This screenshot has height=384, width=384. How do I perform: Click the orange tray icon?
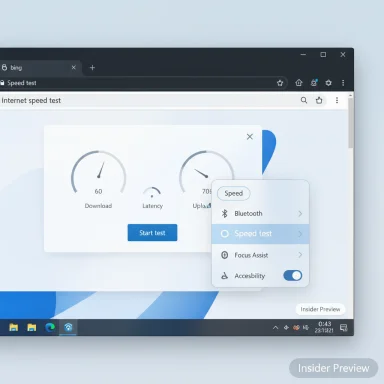pyautogui.click(x=296, y=328)
